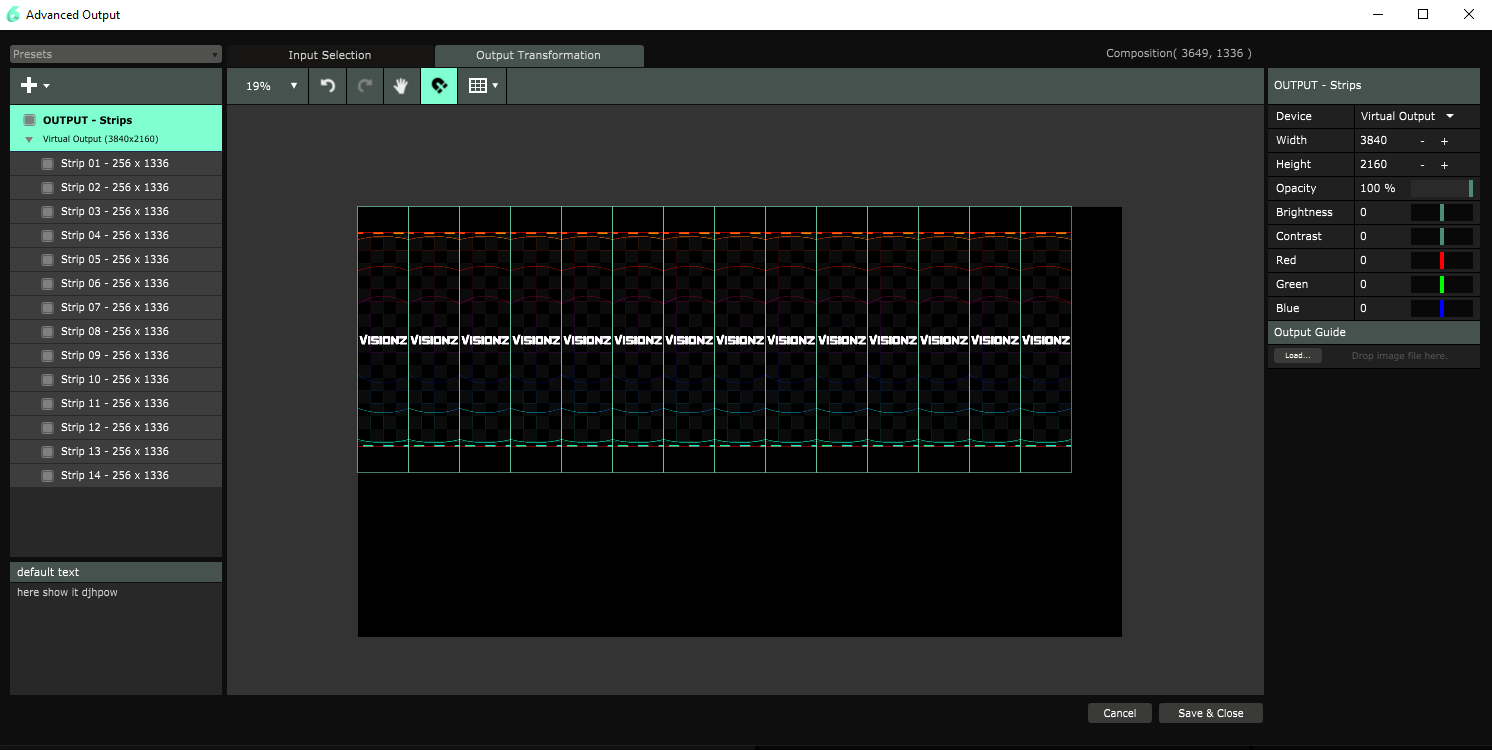This screenshot has height=750, width=1492.
Task: Increase Width with the plus button
Action: [x=1444, y=141]
